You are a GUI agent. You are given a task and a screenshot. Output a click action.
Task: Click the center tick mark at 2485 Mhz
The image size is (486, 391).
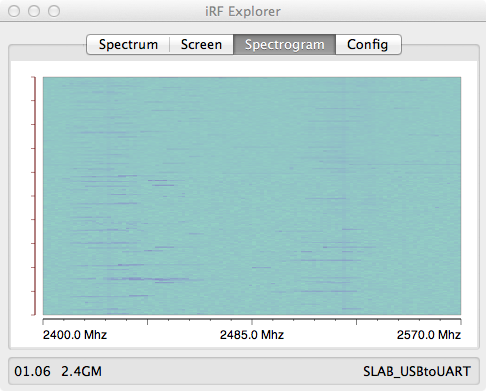pos(252,322)
